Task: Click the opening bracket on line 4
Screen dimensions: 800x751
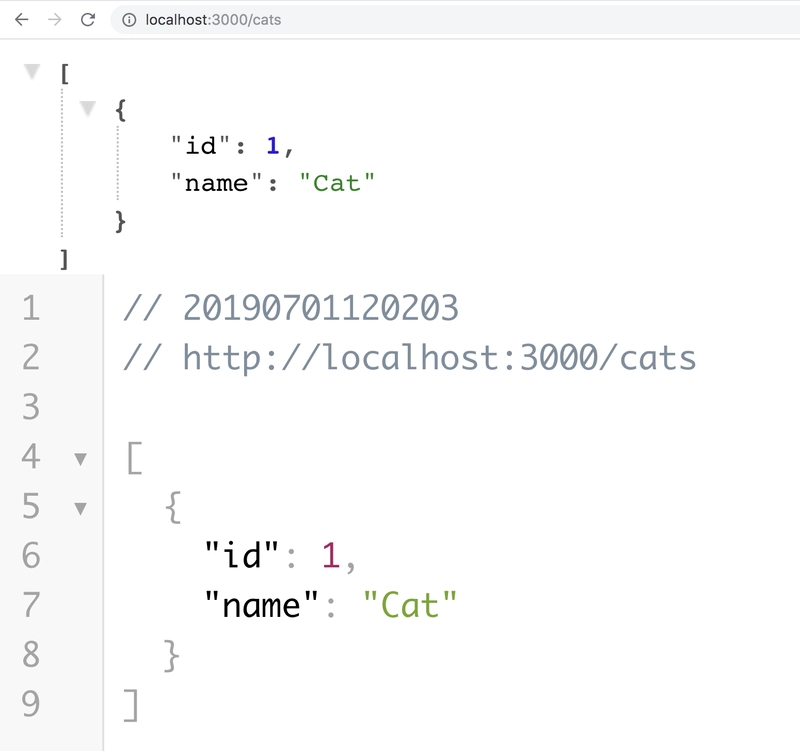Action: pos(134,458)
